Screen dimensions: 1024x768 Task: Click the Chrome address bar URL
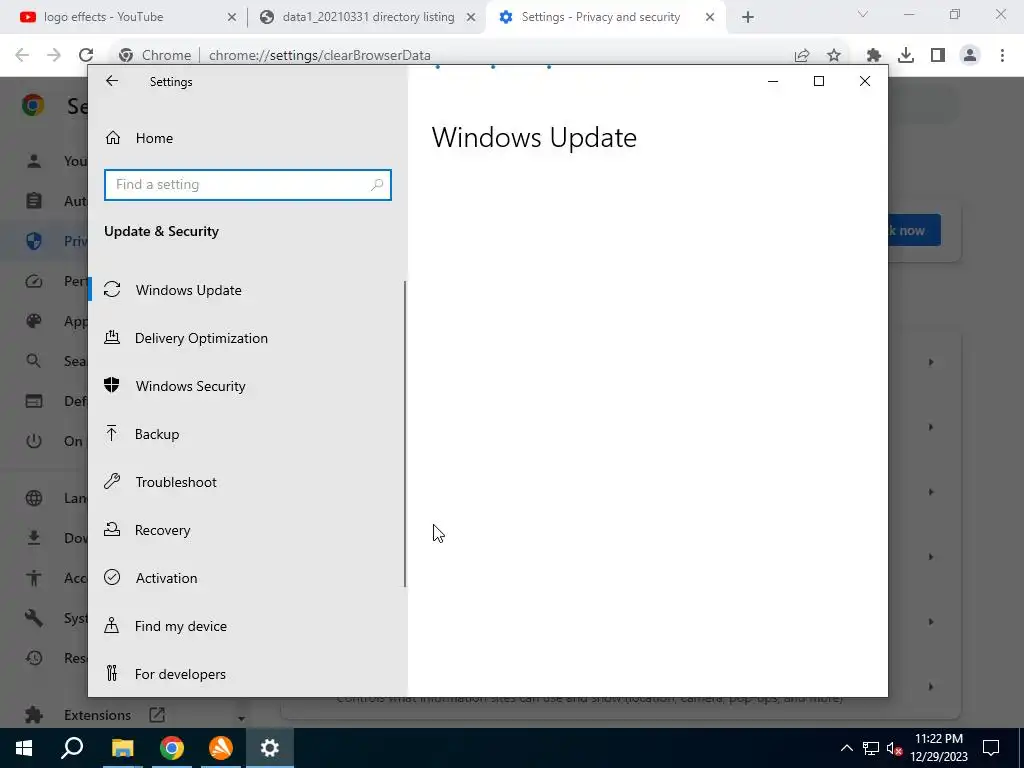pyautogui.click(x=319, y=56)
